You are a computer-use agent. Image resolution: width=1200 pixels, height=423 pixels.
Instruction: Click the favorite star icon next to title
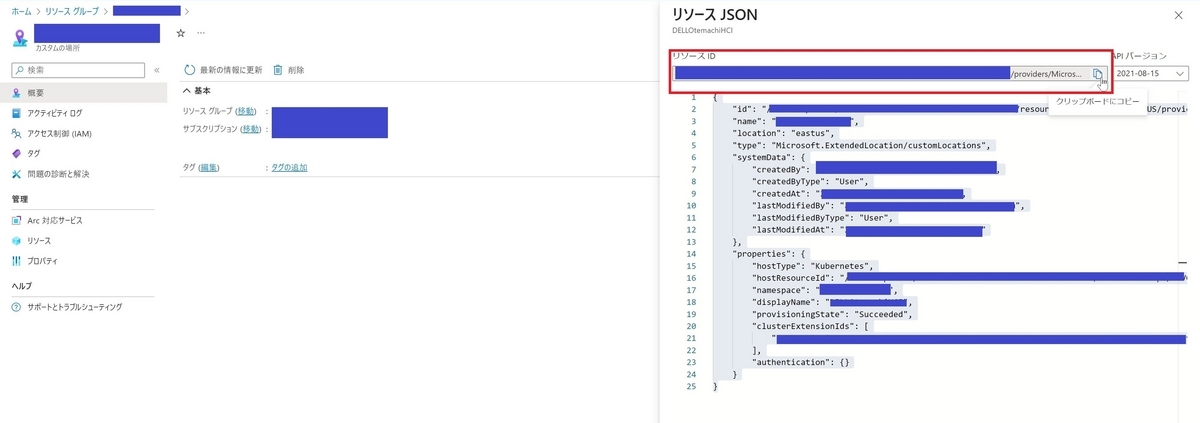pyautogui.click(x=180, y=33)
